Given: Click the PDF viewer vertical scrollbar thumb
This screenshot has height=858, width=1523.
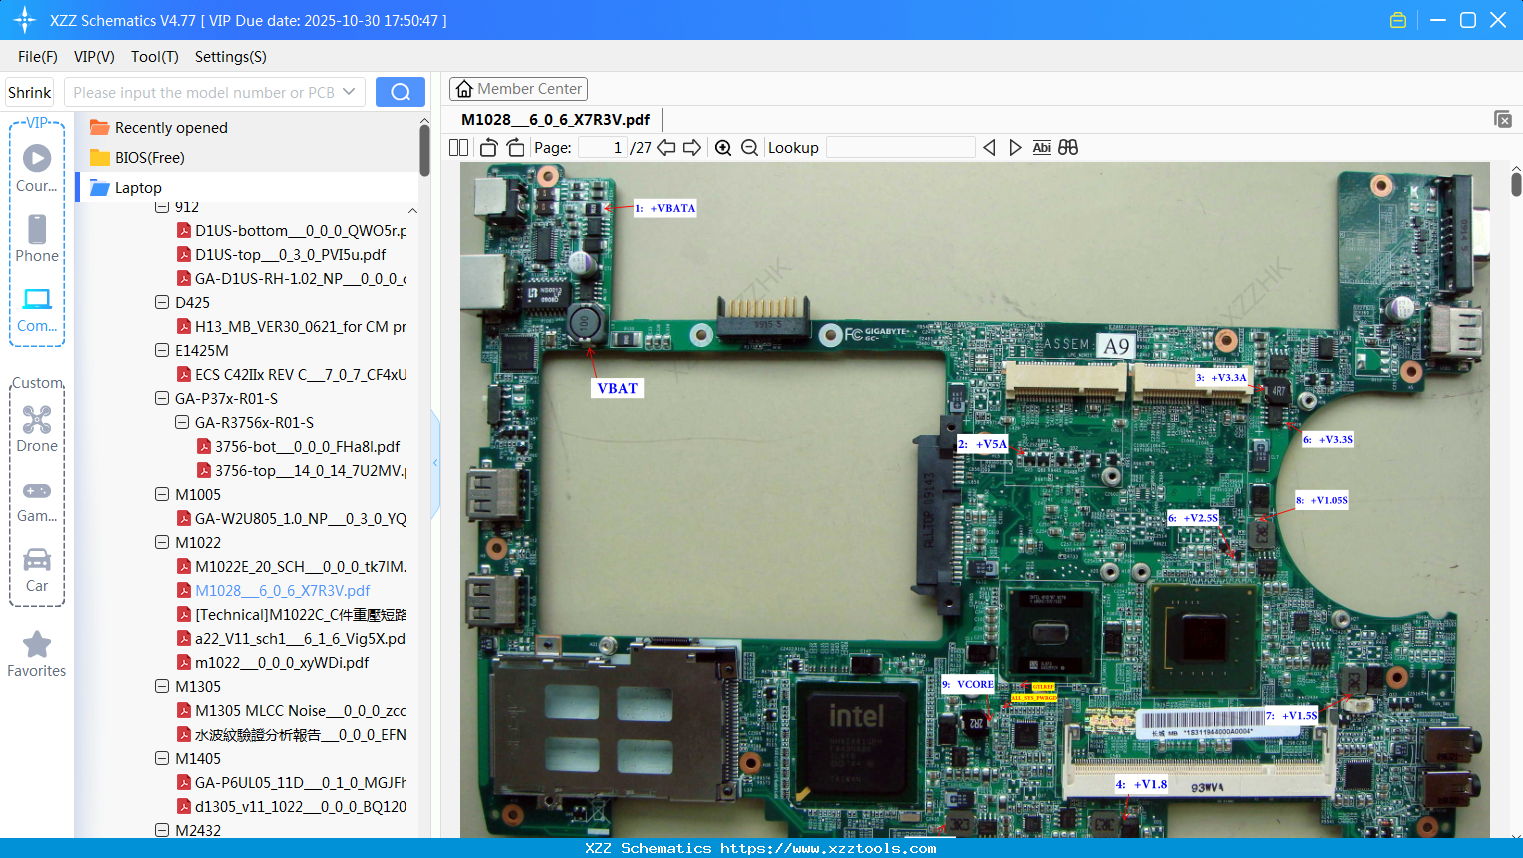Looking at the screenshot, I should (1516, 184).
